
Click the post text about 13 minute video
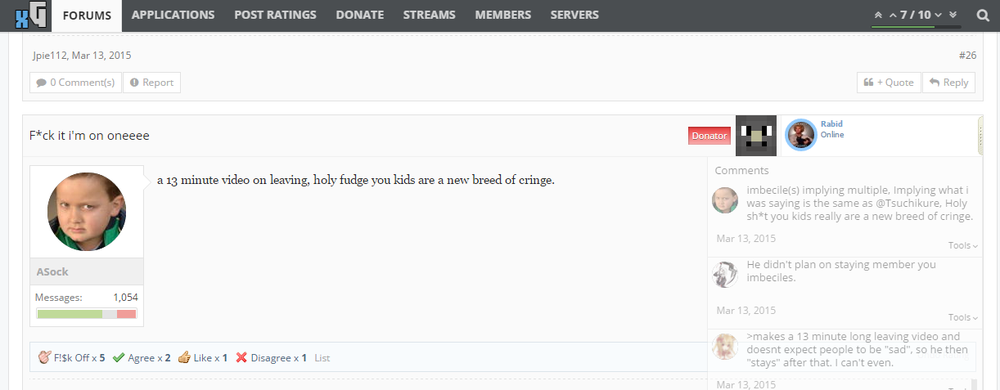pyautogui.click(x=356, y=180)
